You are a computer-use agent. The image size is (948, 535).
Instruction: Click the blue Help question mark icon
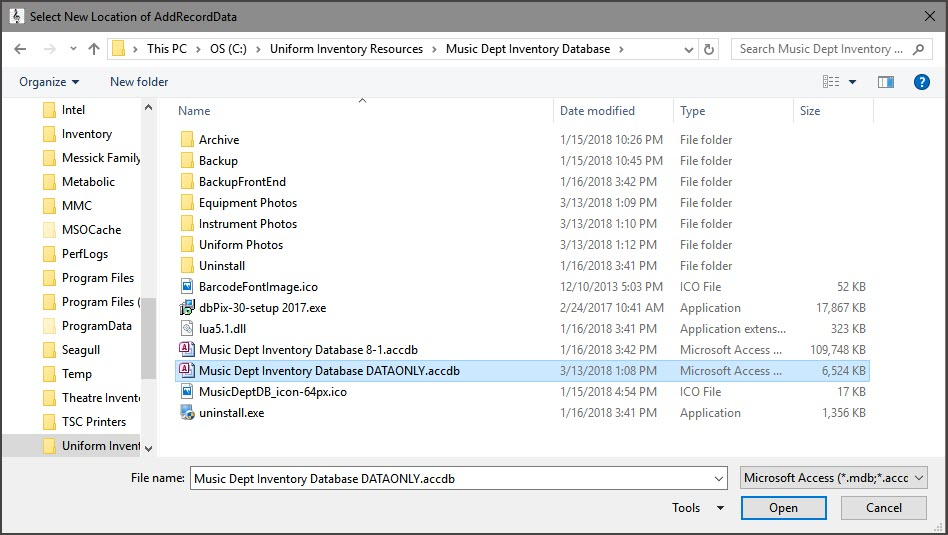click(x=922, y=82)
